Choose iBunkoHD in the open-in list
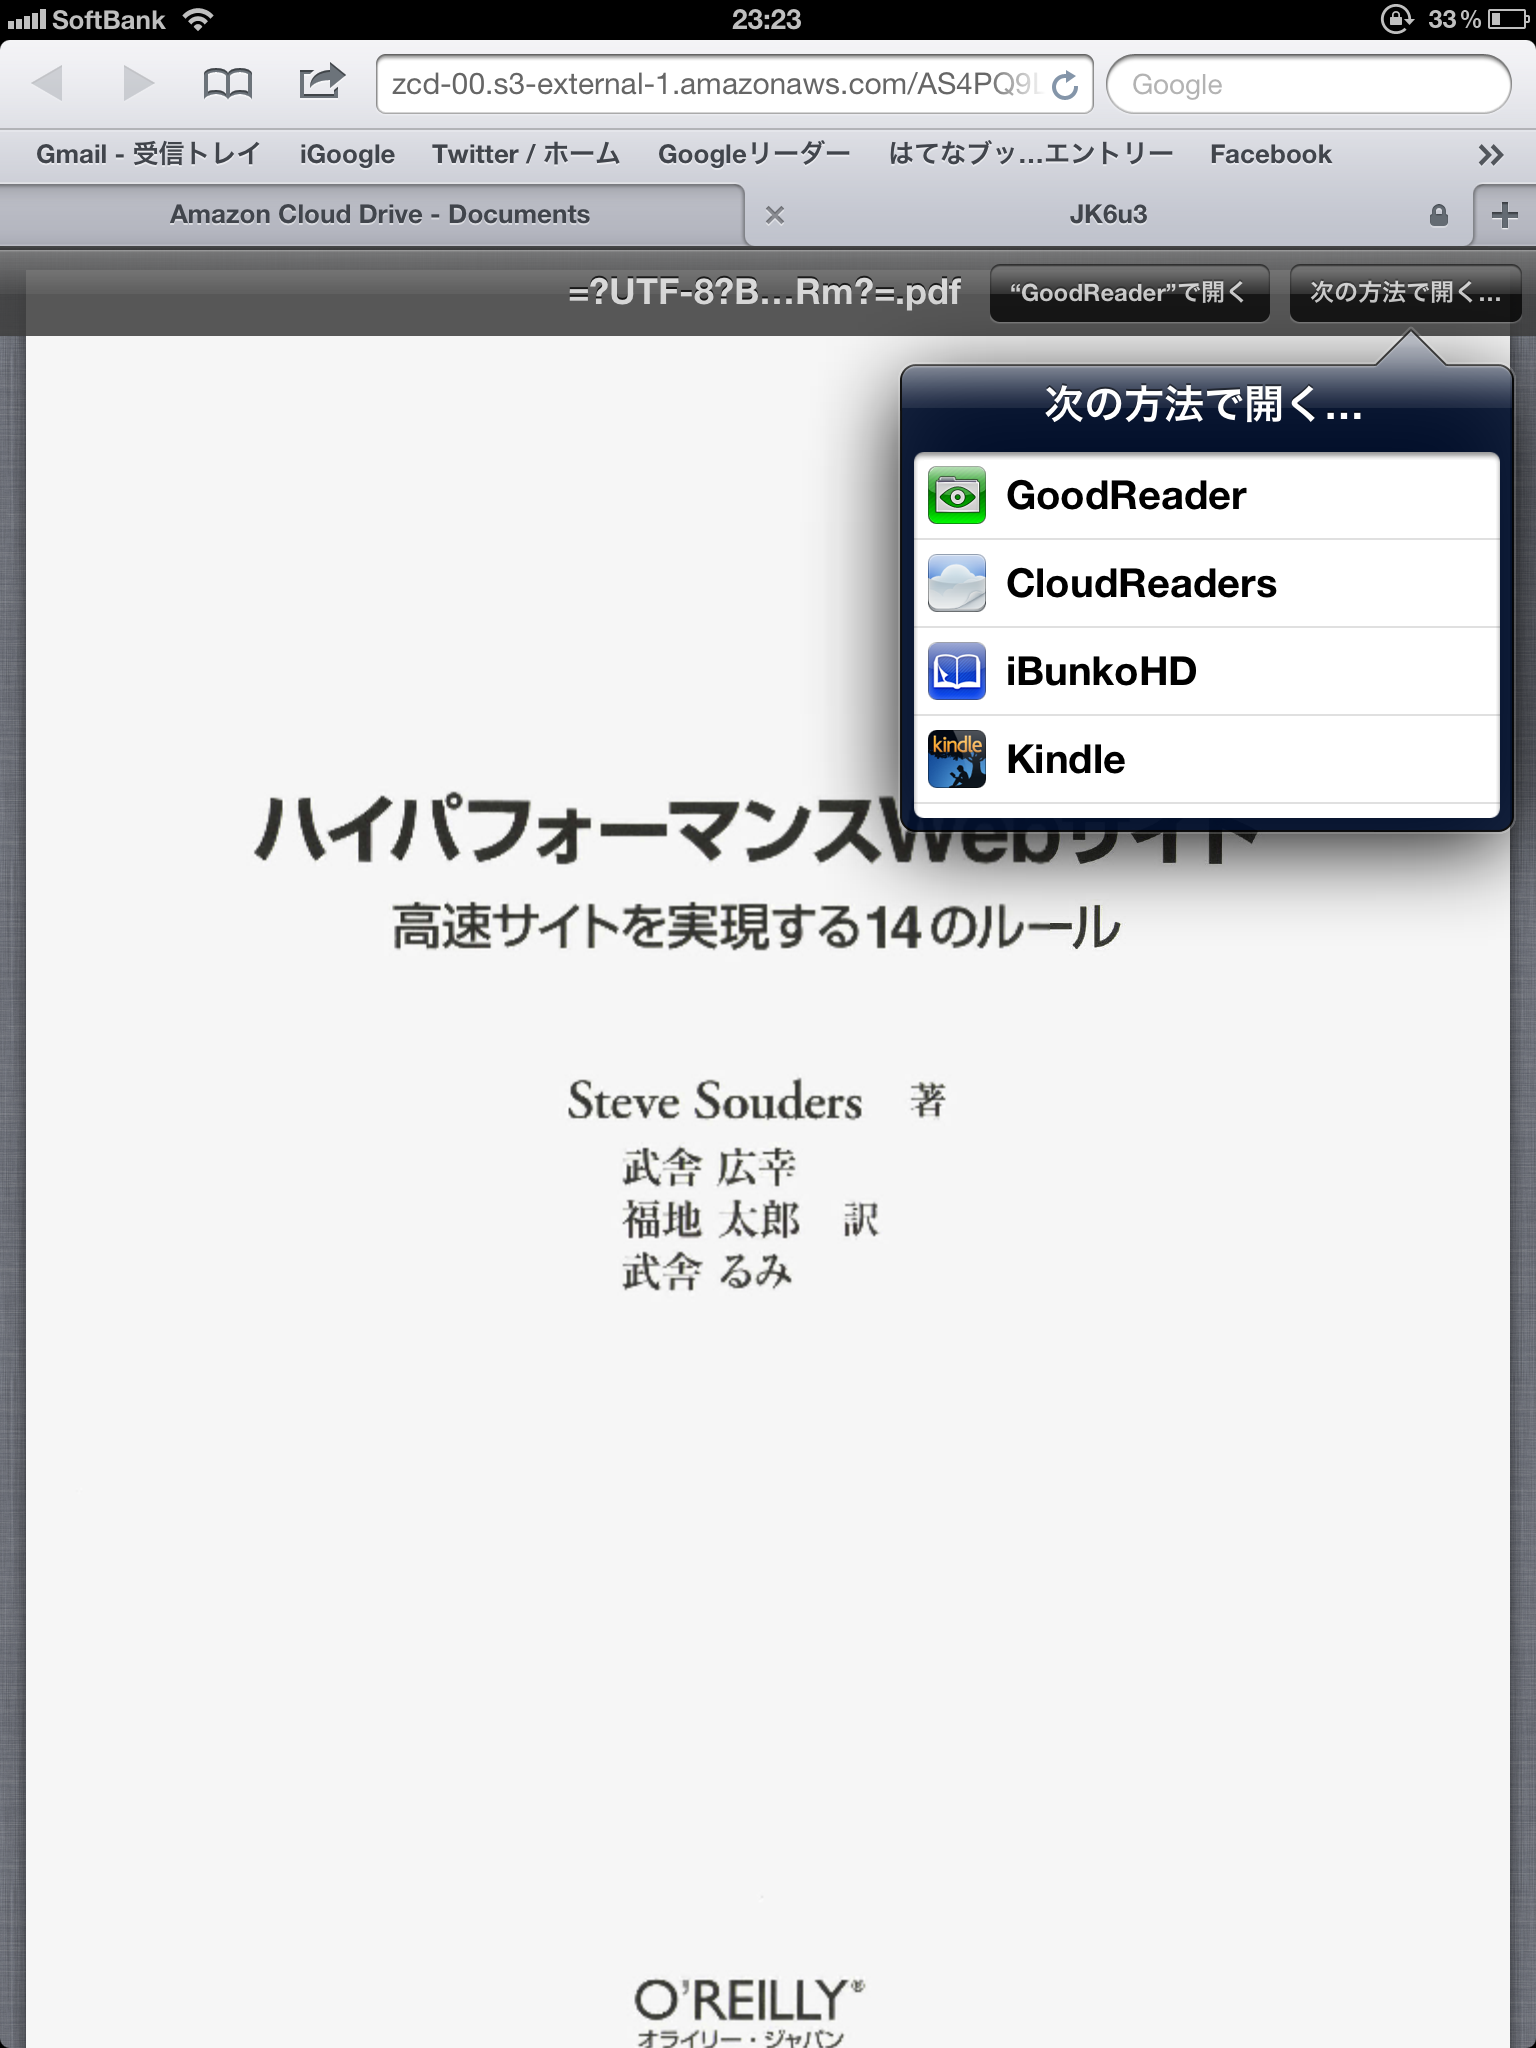The image size is (1536, 2048). 1206,672
